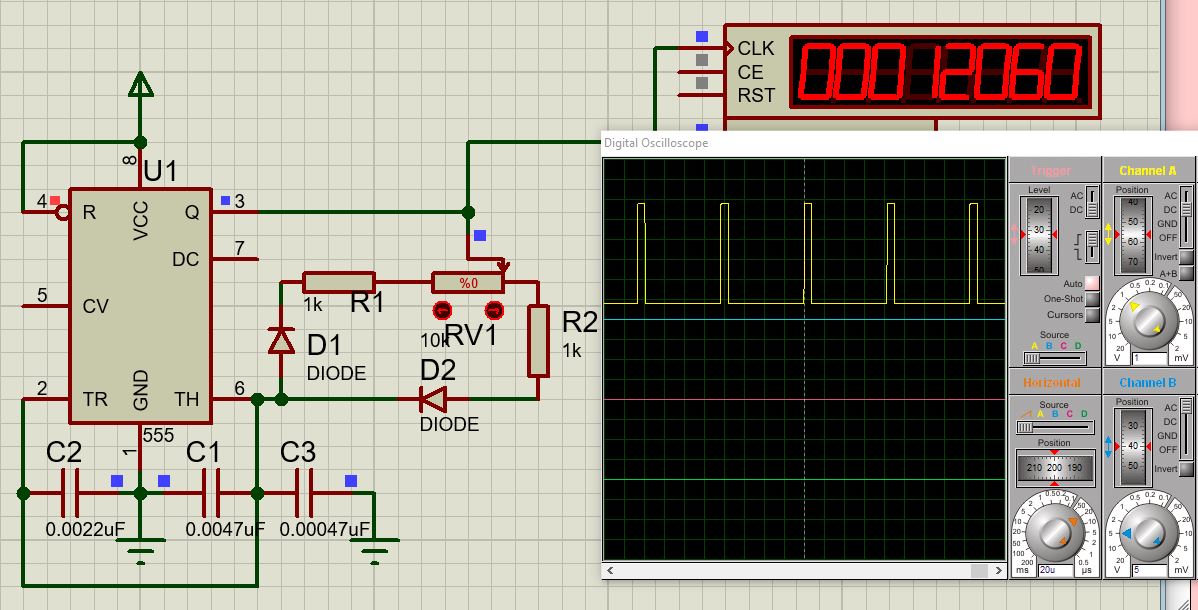Enable One-Shot trigger mode
The height and width of the screenshot is (610, 1198).
point(1092,299)
